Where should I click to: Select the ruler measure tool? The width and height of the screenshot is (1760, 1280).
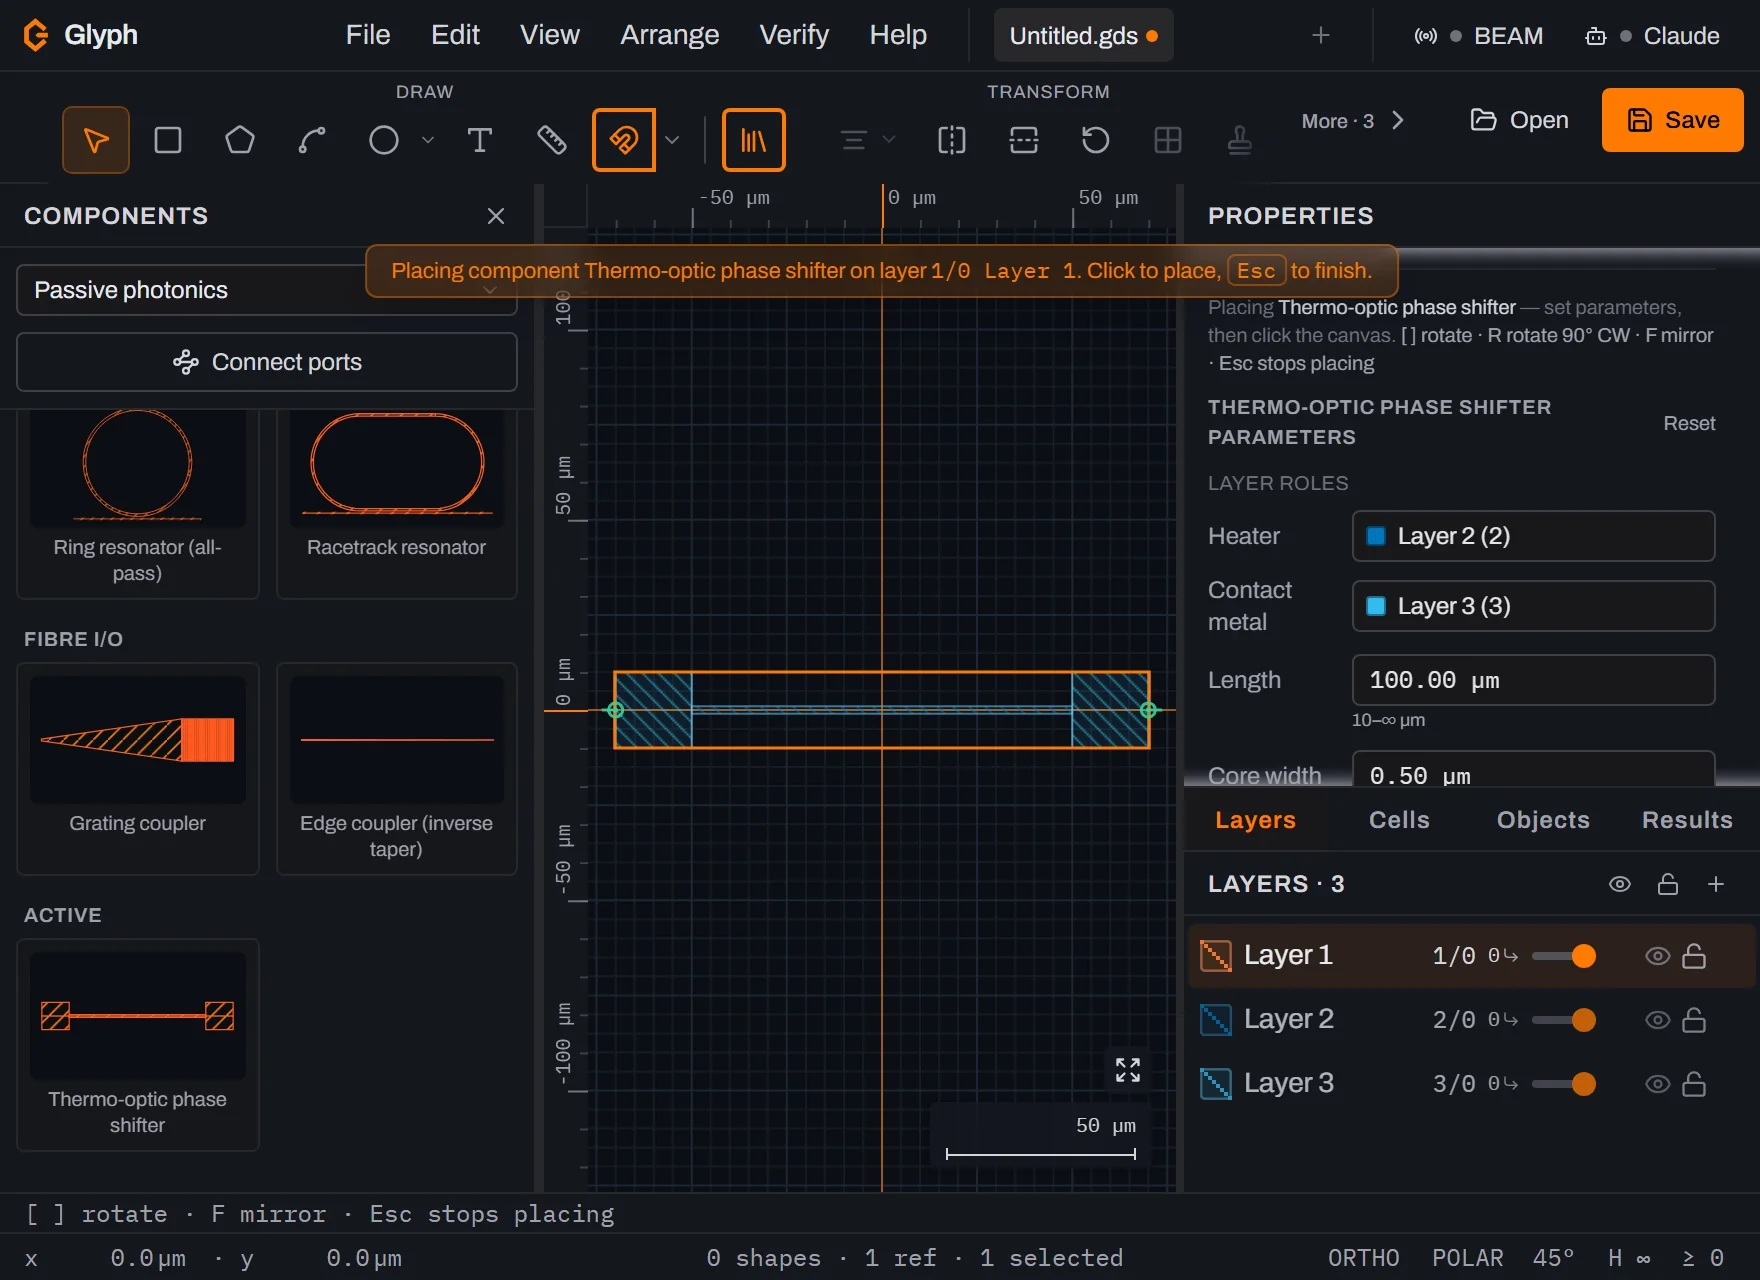tap(552, 140)
